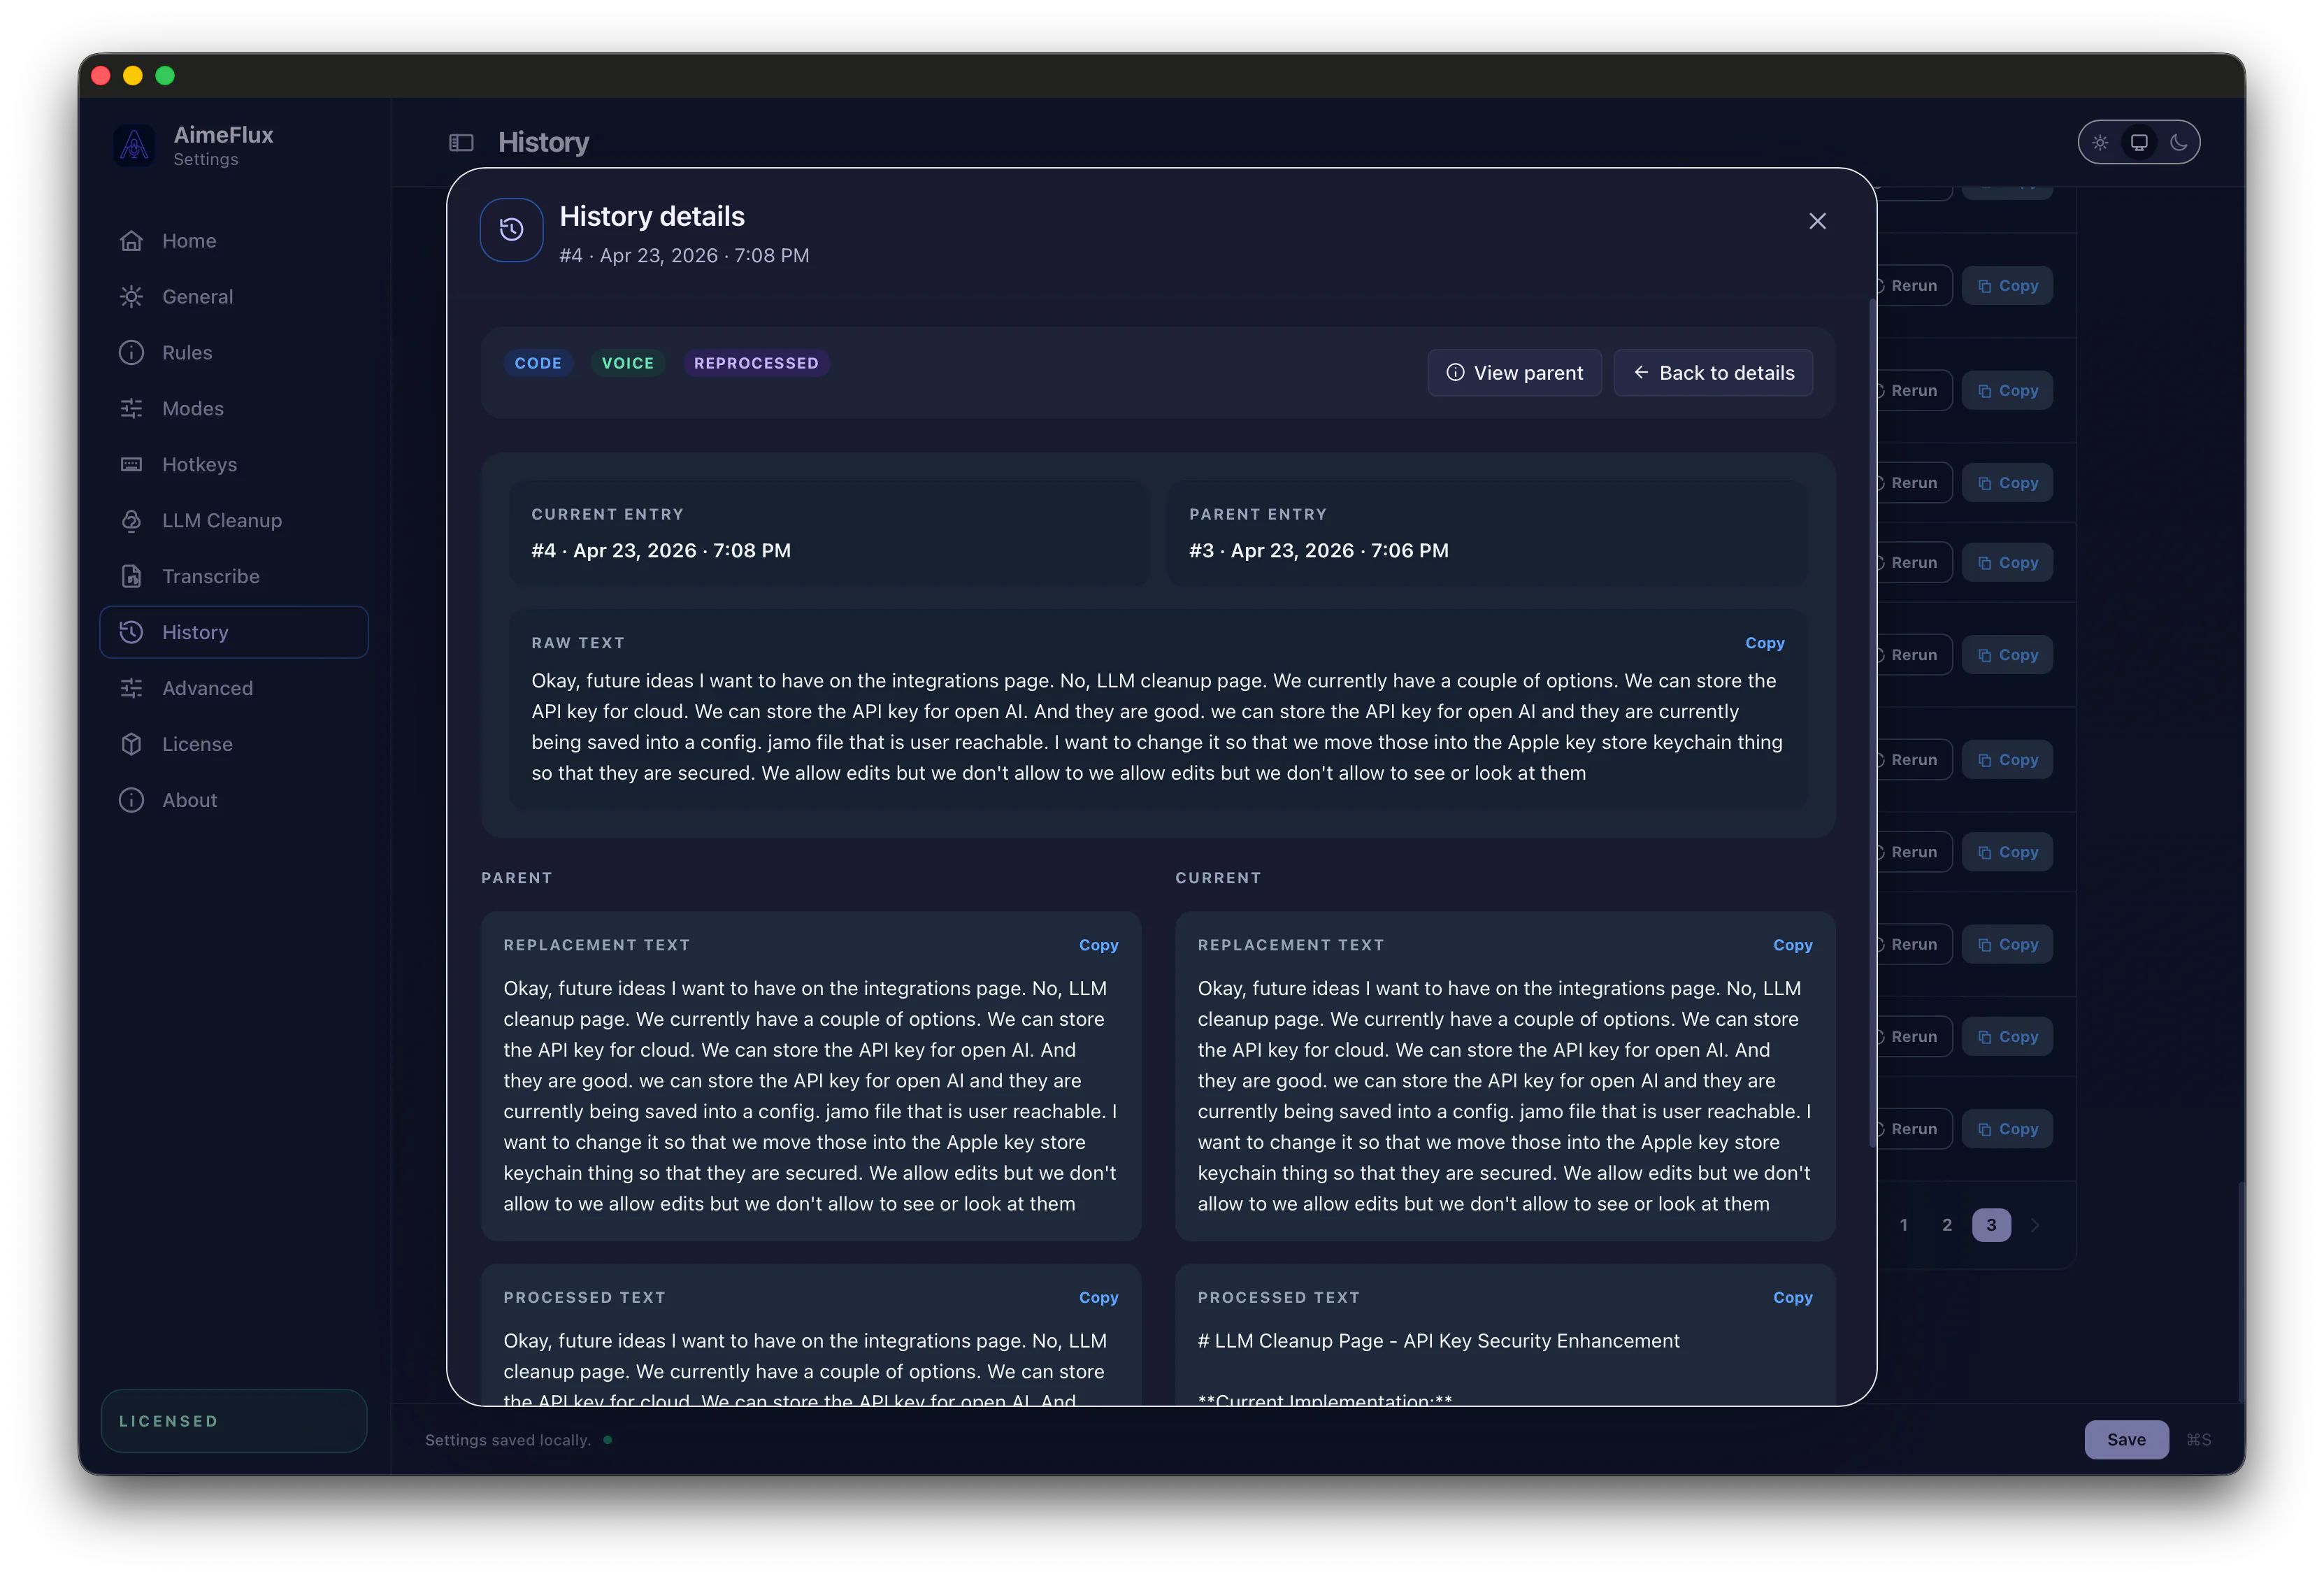Screen dimensions: 2324x1579
Task: Click the dialog vertical scrollbar
Action: click(1872, 722)
